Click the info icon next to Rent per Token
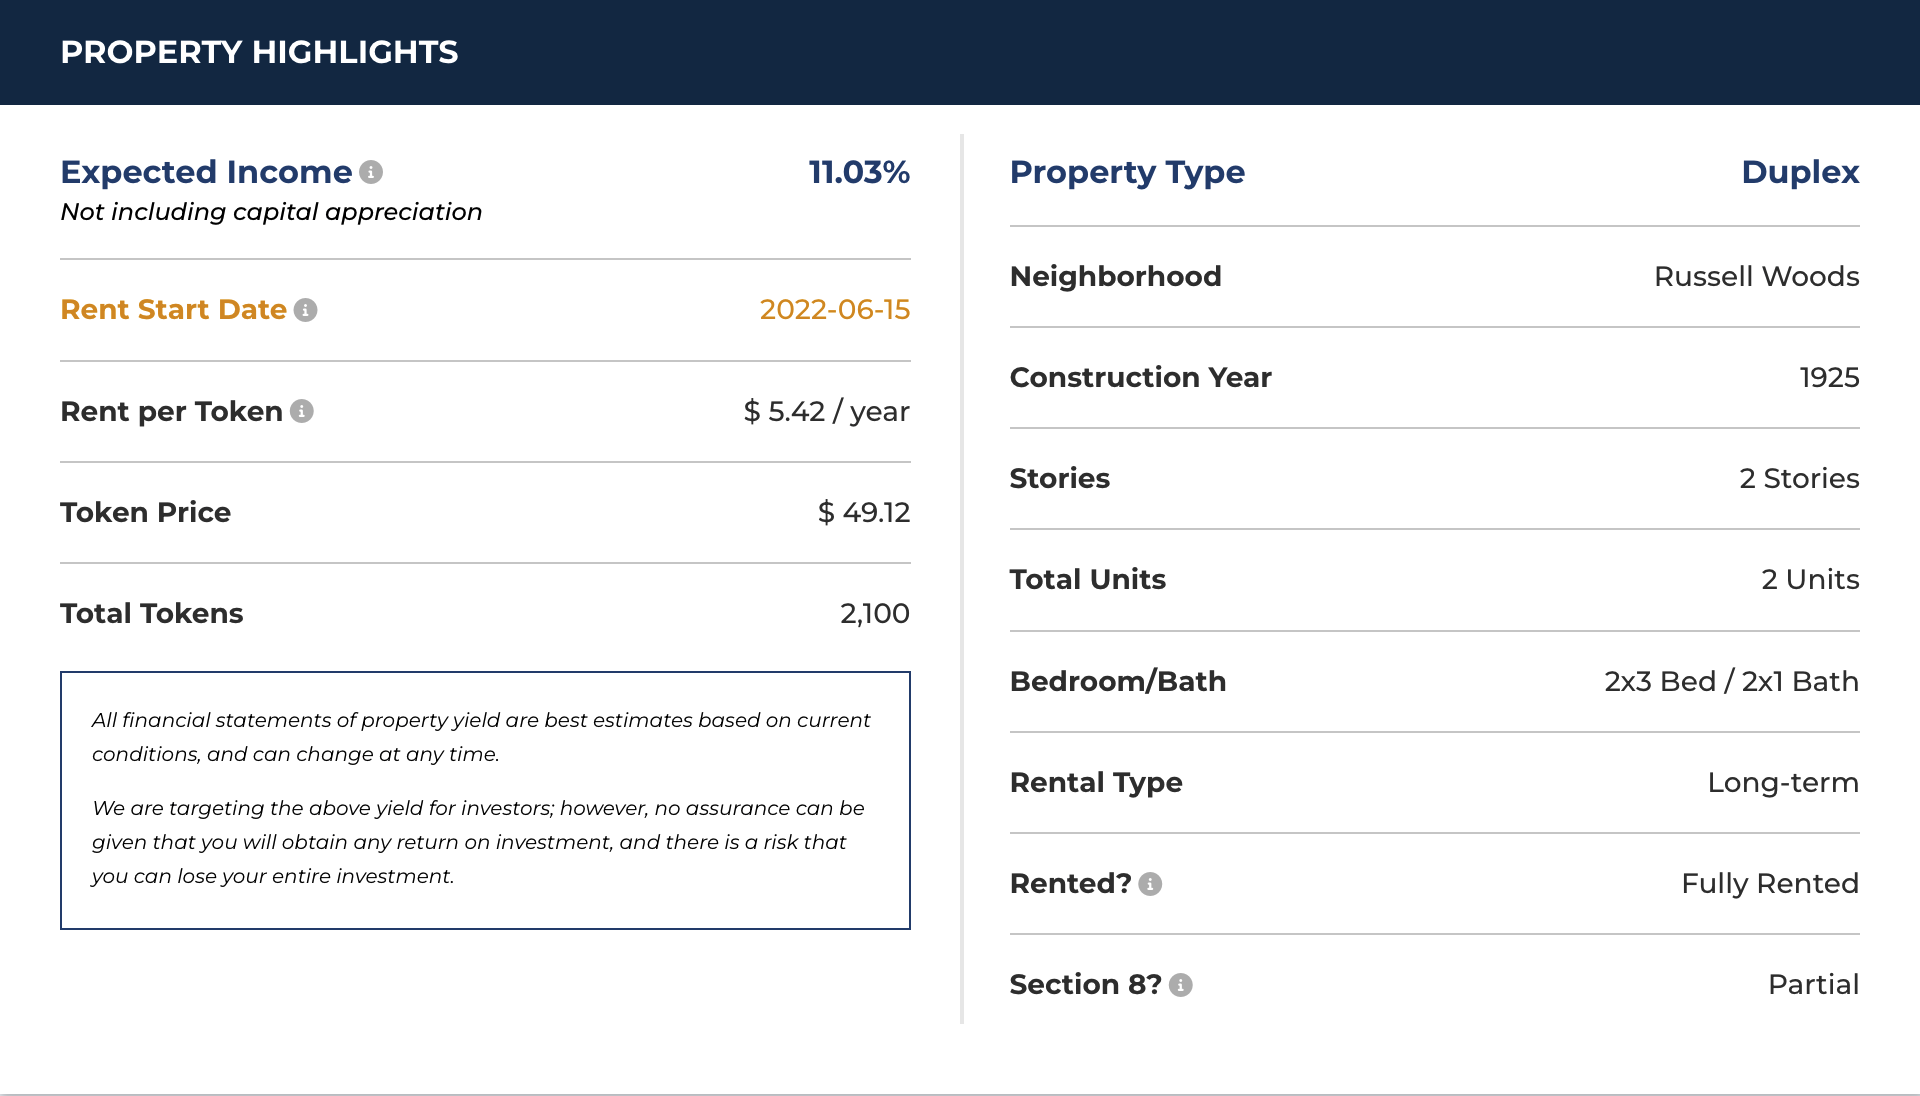This screenshot has width=1920, height=1096. 302,411
